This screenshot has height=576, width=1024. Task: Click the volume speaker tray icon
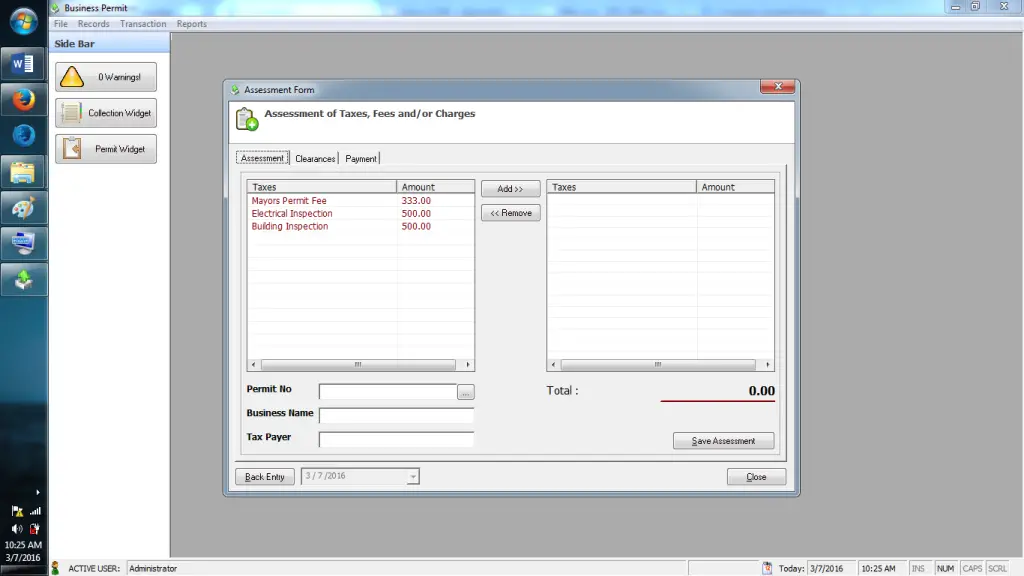17,528
